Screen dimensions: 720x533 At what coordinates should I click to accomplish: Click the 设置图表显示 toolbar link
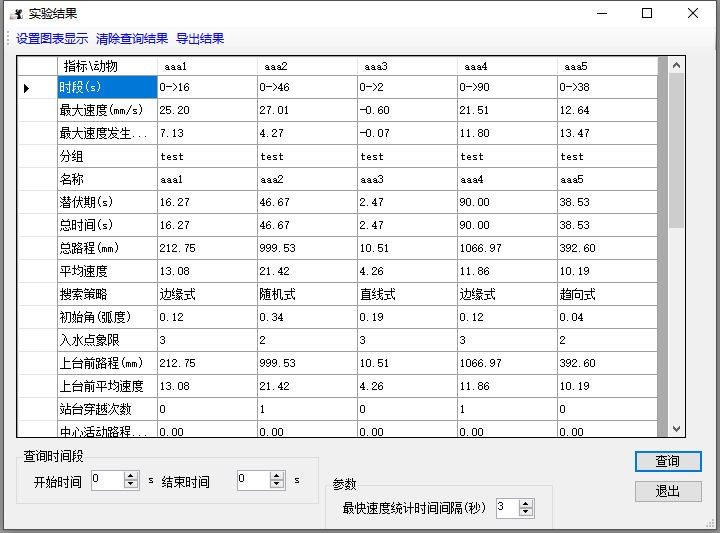click(x=52, y=39)
